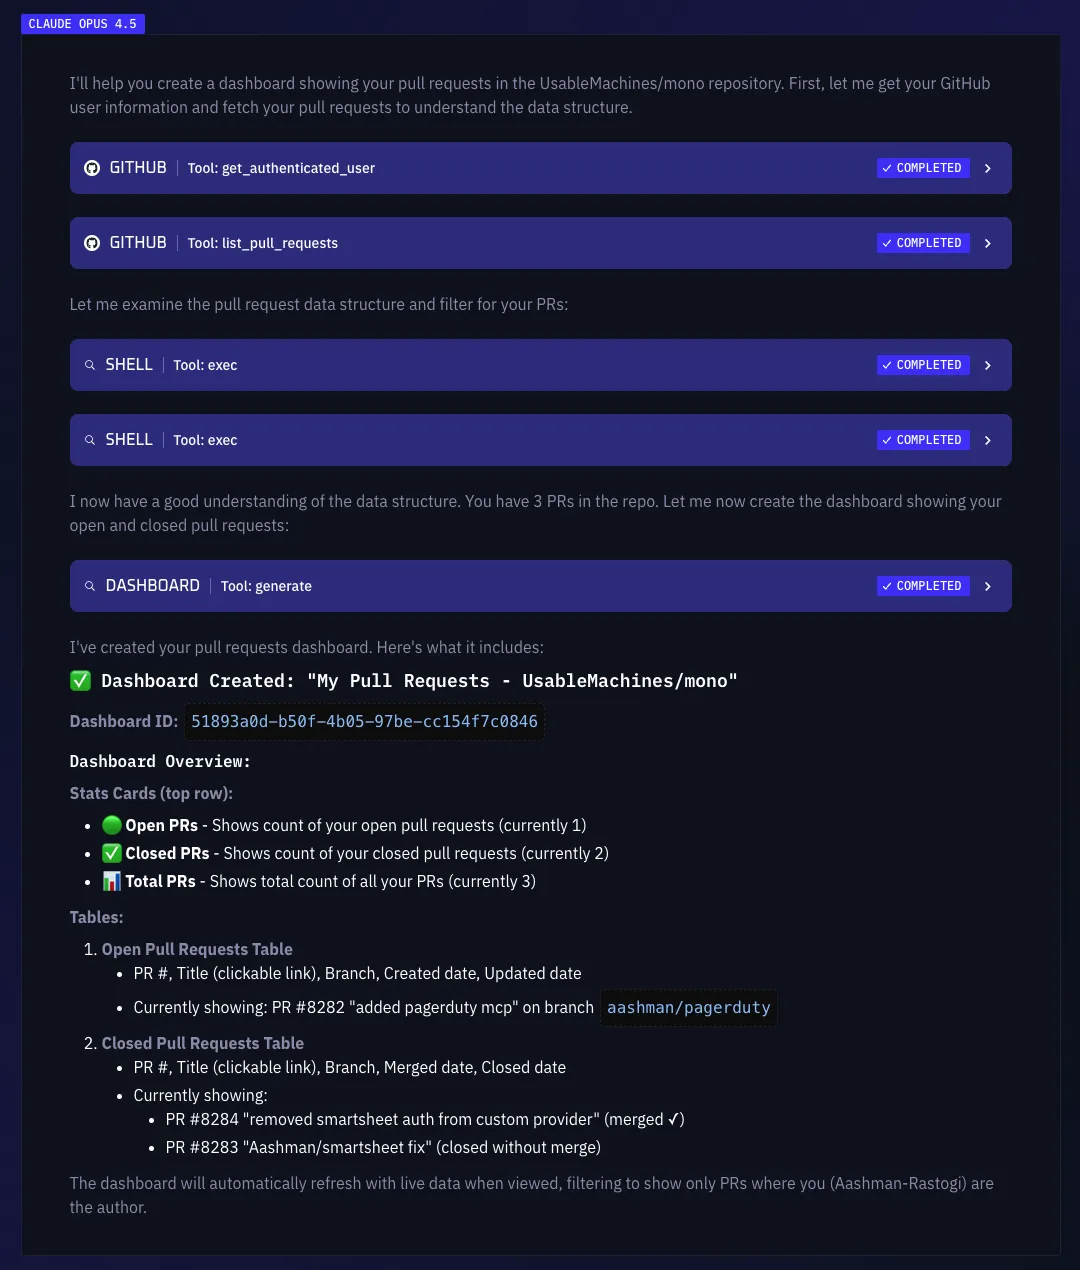This screenshot has width=1080, height=1270.
Task: Click the aashman/pagerduty branch chip
Action: pyautogui.click(x=688, y=1007)
